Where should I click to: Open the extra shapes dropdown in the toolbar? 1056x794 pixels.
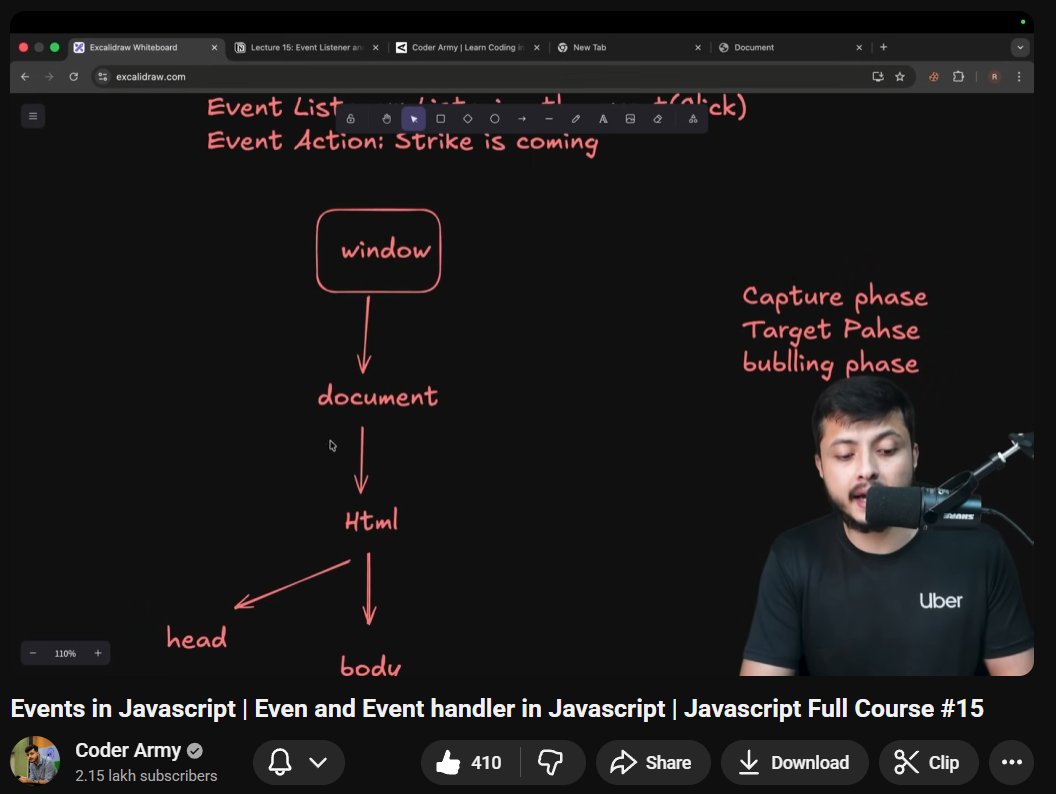point(692,118)
